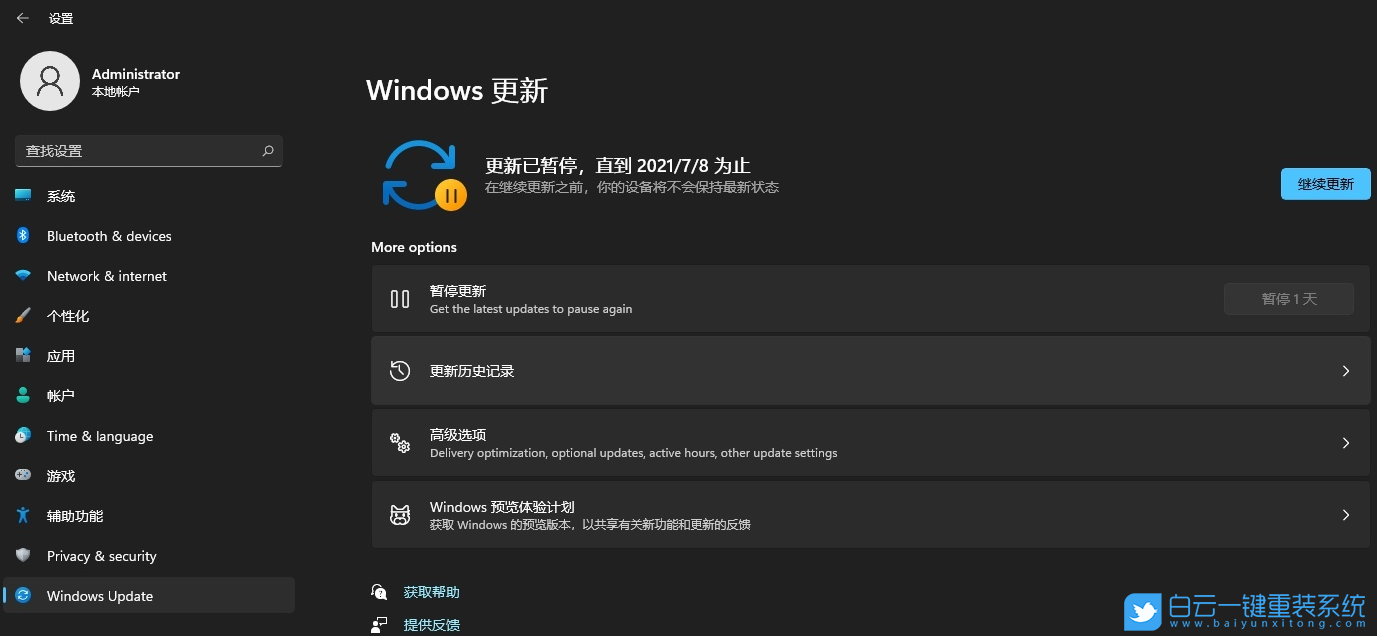The width and height of the screenshot is (1377, 636).
Task: Expand the 高级选项 advanced options row
Action: point(870,442)
